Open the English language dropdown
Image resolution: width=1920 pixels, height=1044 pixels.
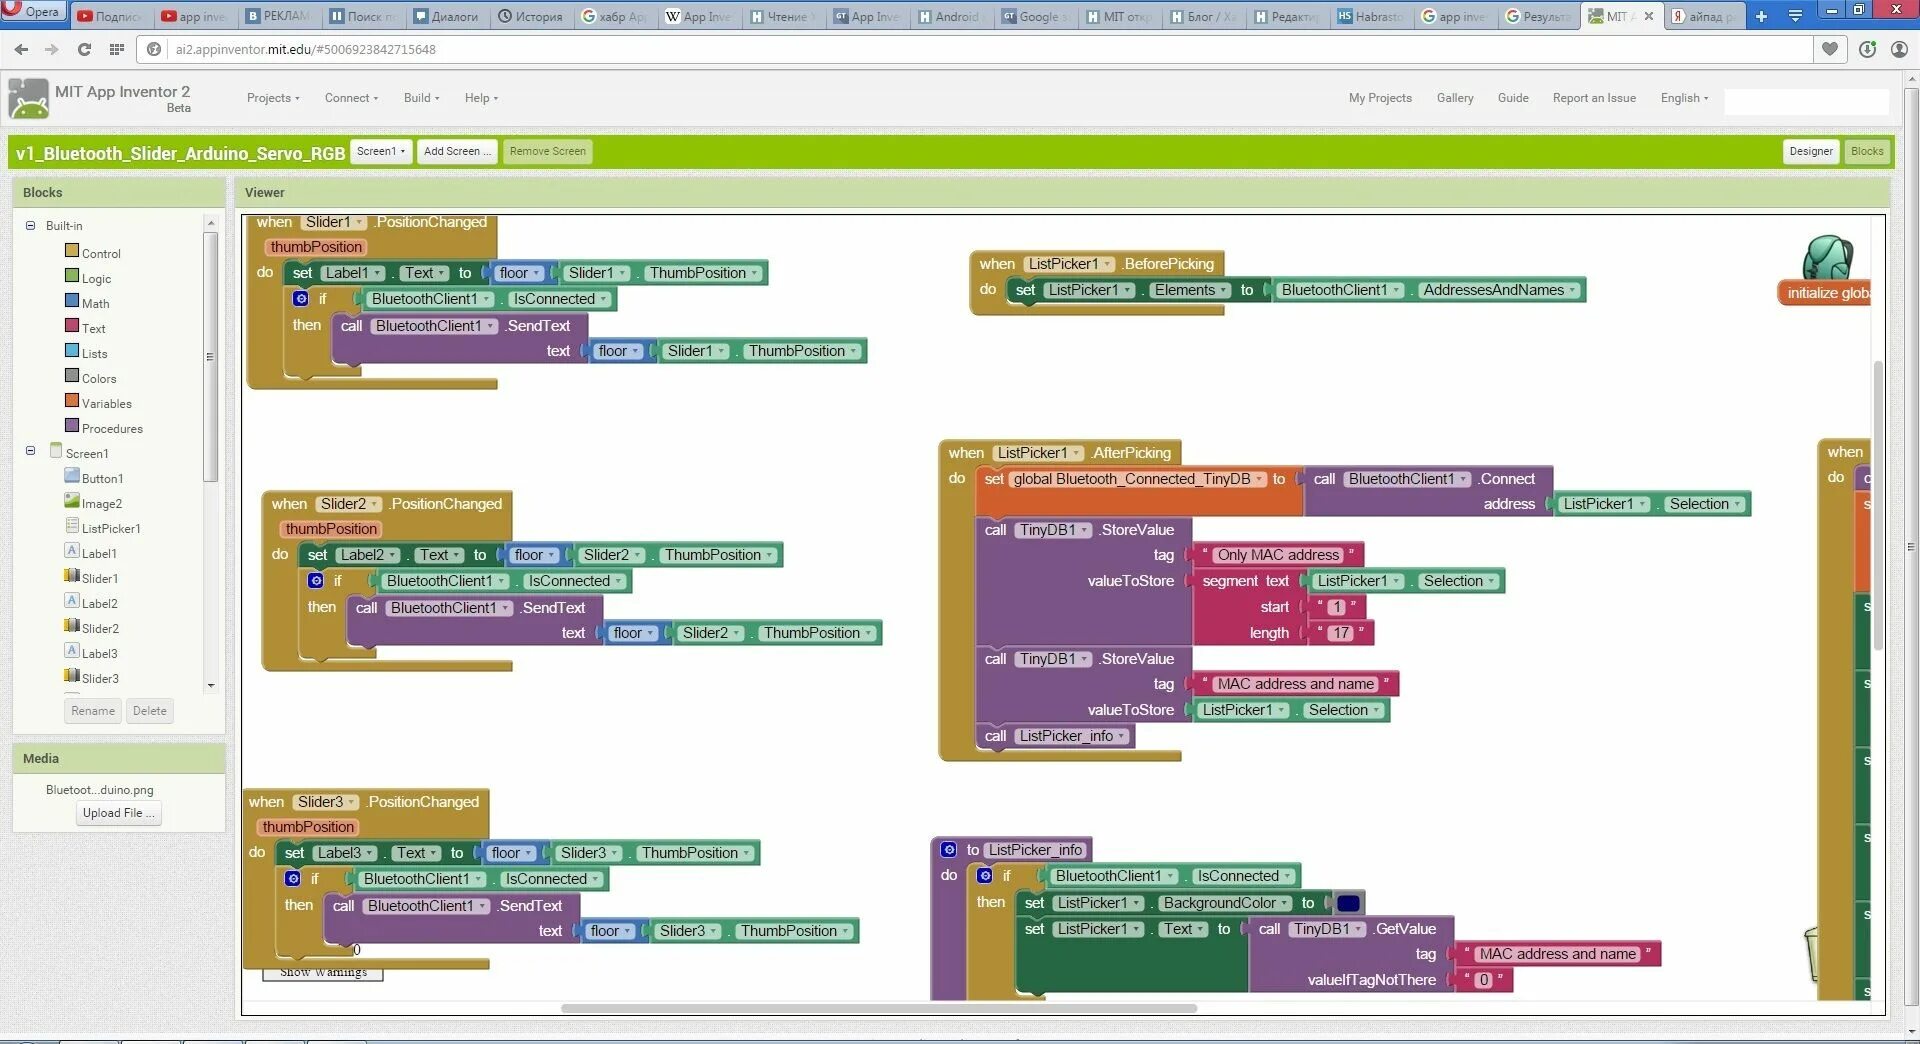coord(1684,98)
